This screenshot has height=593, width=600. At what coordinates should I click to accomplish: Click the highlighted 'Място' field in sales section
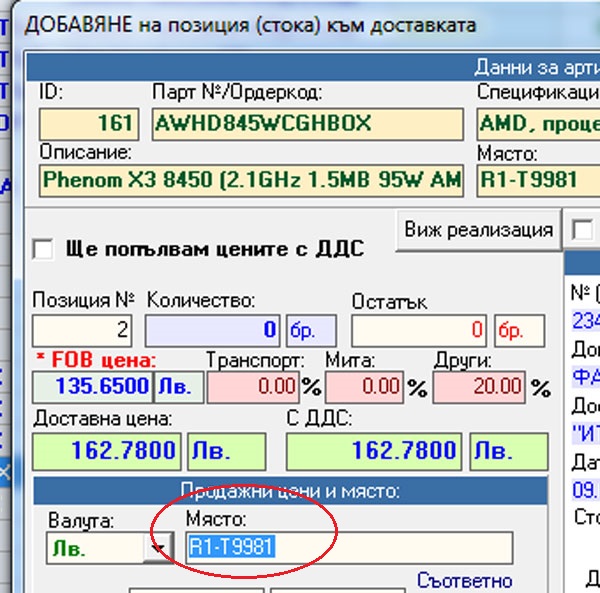point(349,547)
